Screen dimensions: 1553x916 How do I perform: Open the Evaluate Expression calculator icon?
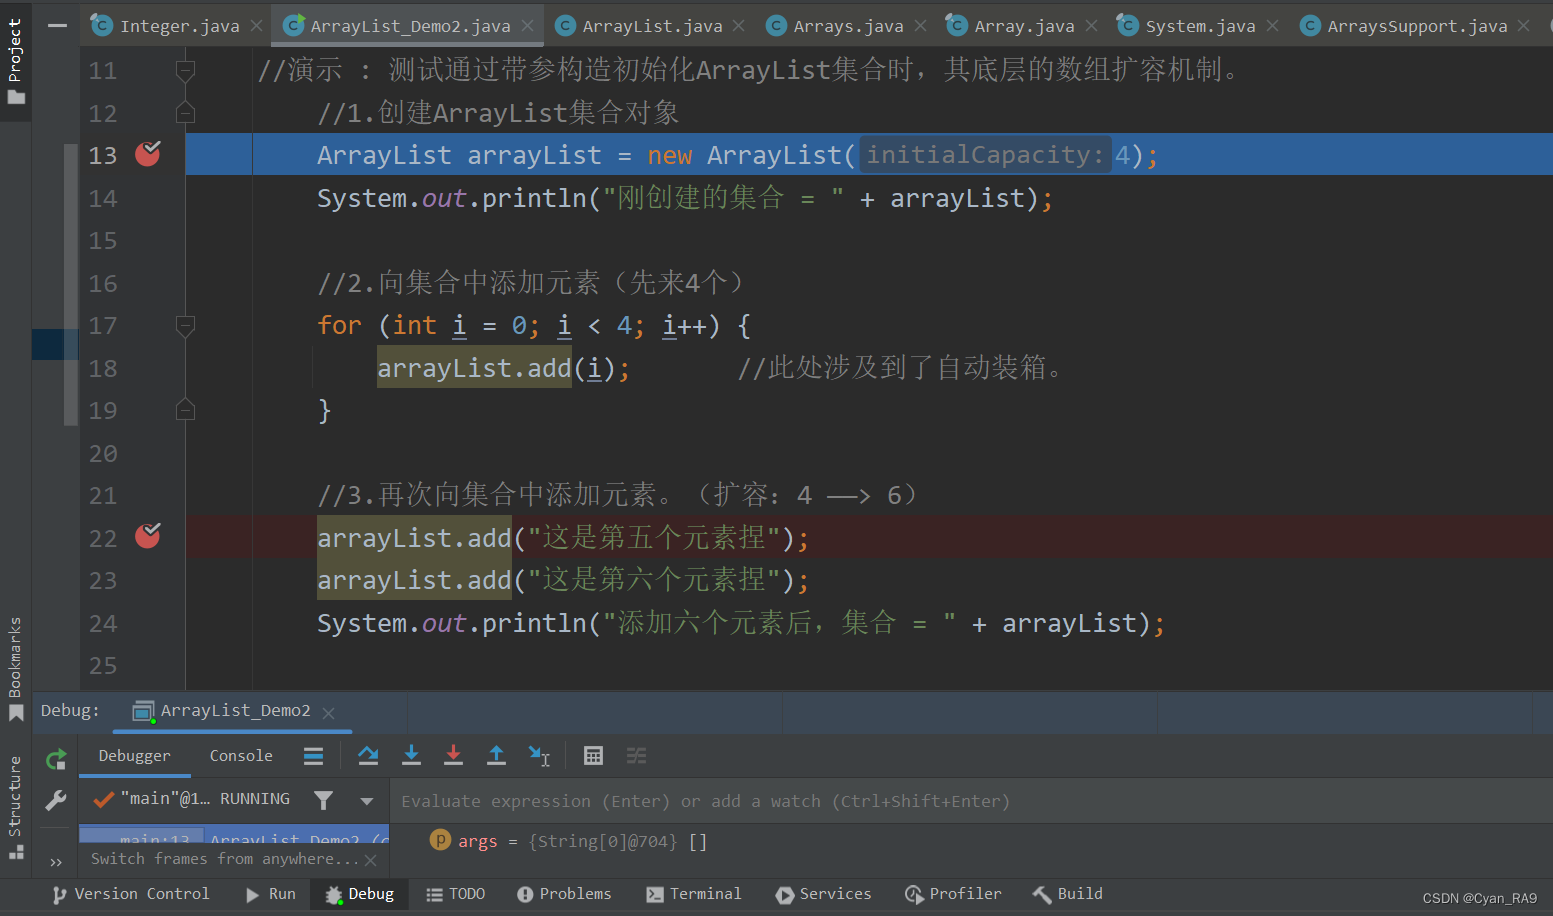(593, 755)
